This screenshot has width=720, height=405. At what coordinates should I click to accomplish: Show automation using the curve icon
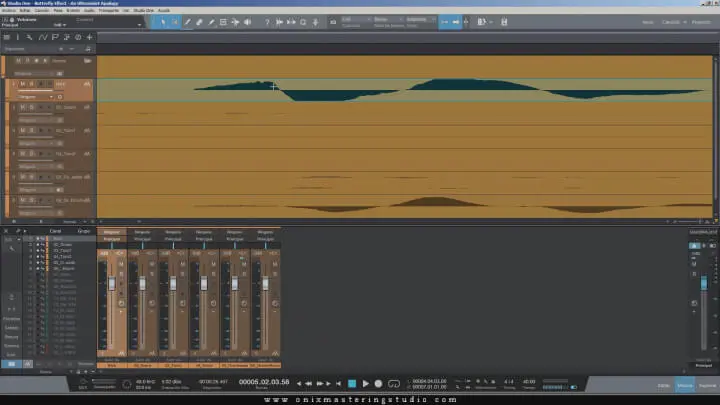pyautogui.click(x=43, y=37)
